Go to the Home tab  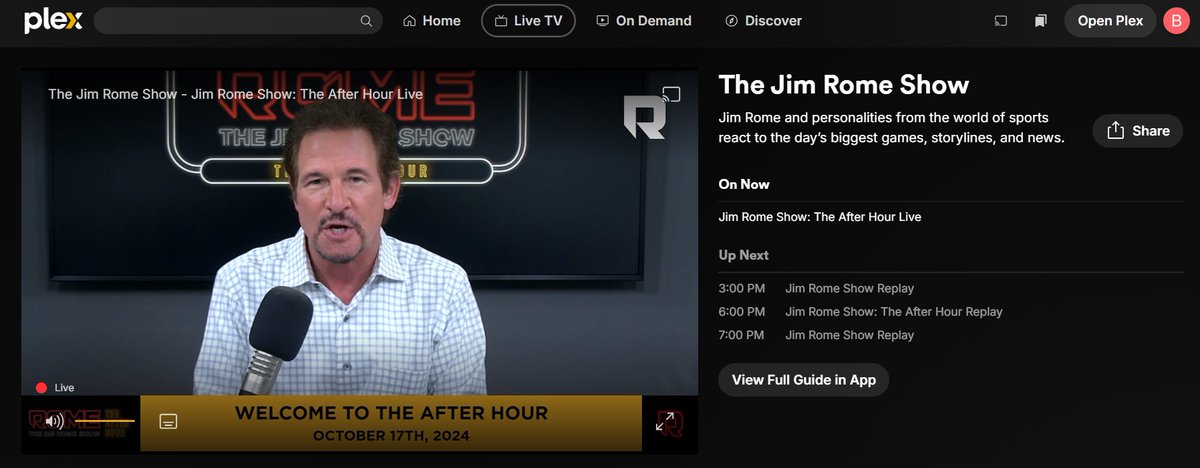coord(432,21)
